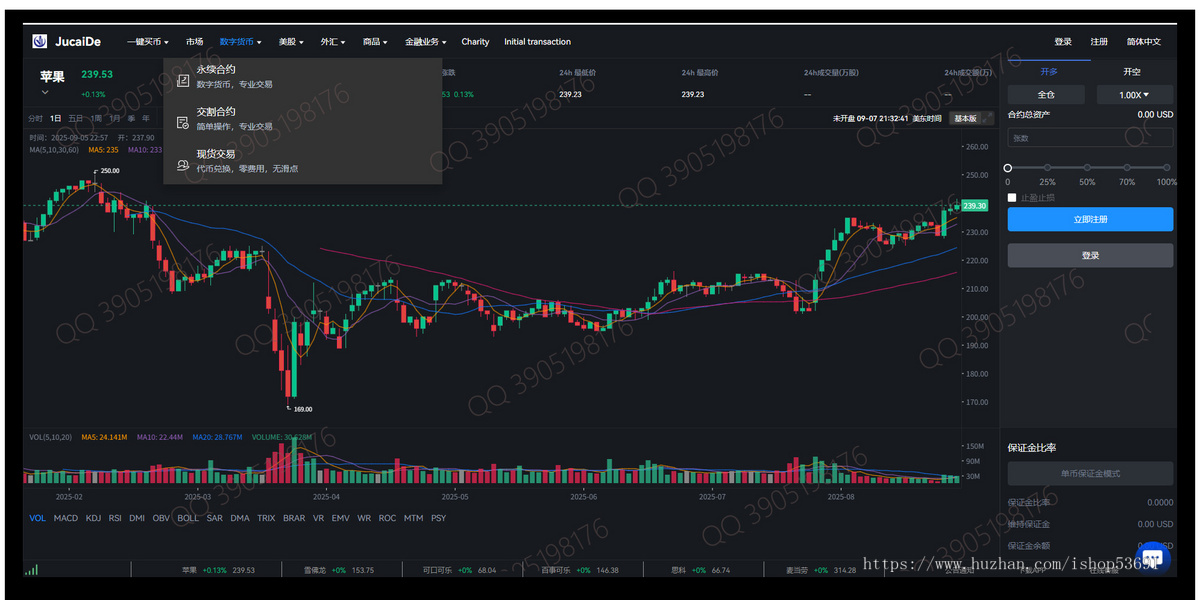Click the fullscreen expand chart icon
Viewport: 1200px width, 600px height.
[x=988, y=118]
